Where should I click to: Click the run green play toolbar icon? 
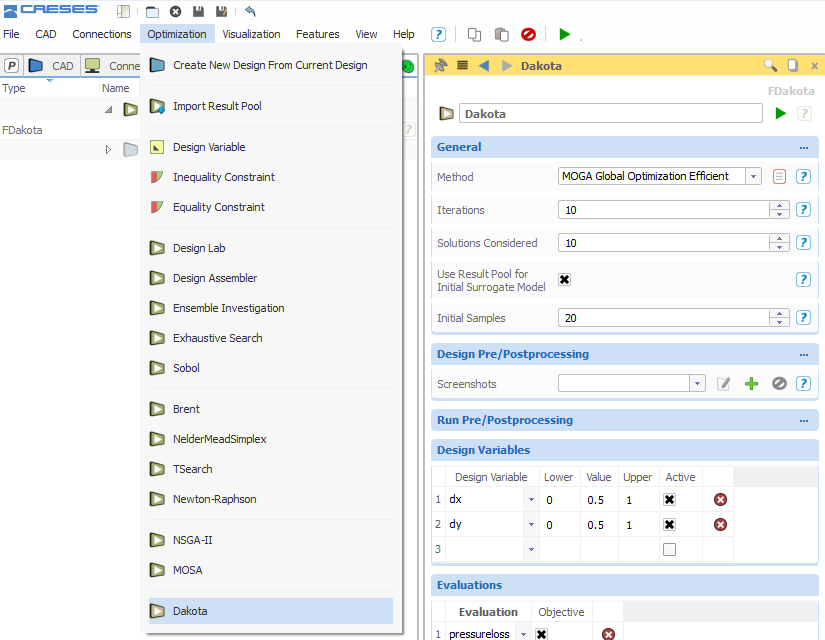point(565,35)
